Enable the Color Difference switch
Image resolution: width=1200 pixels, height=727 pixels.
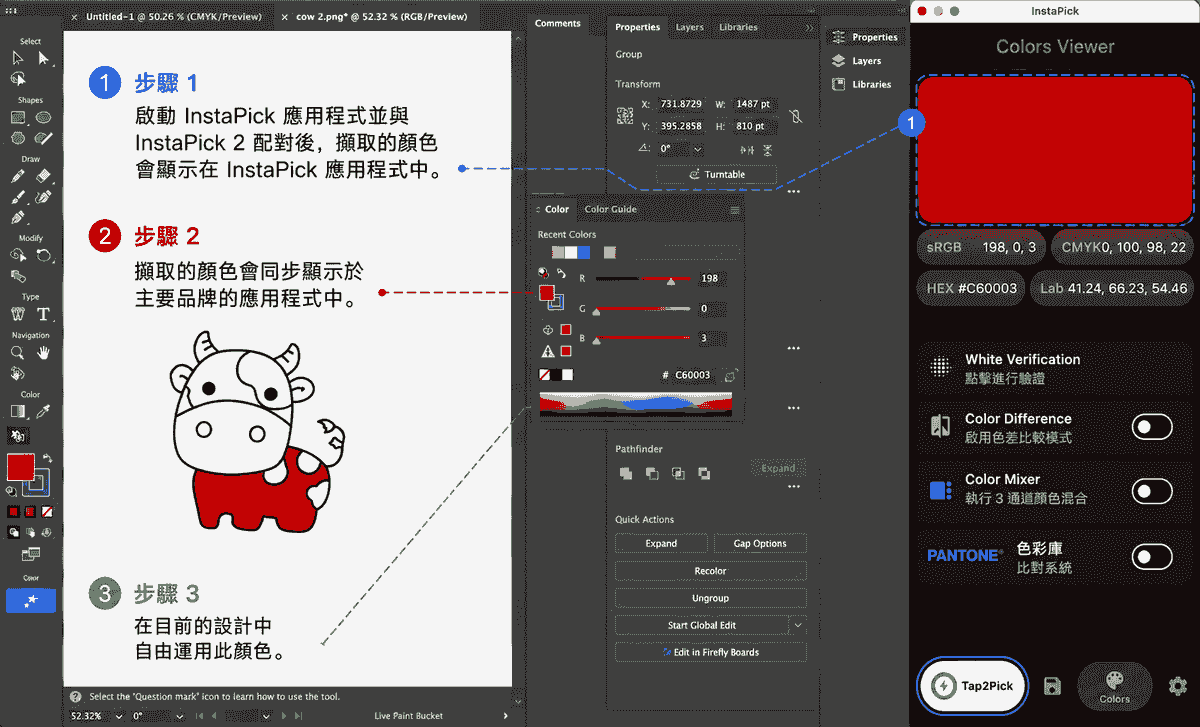(1152, 427)
